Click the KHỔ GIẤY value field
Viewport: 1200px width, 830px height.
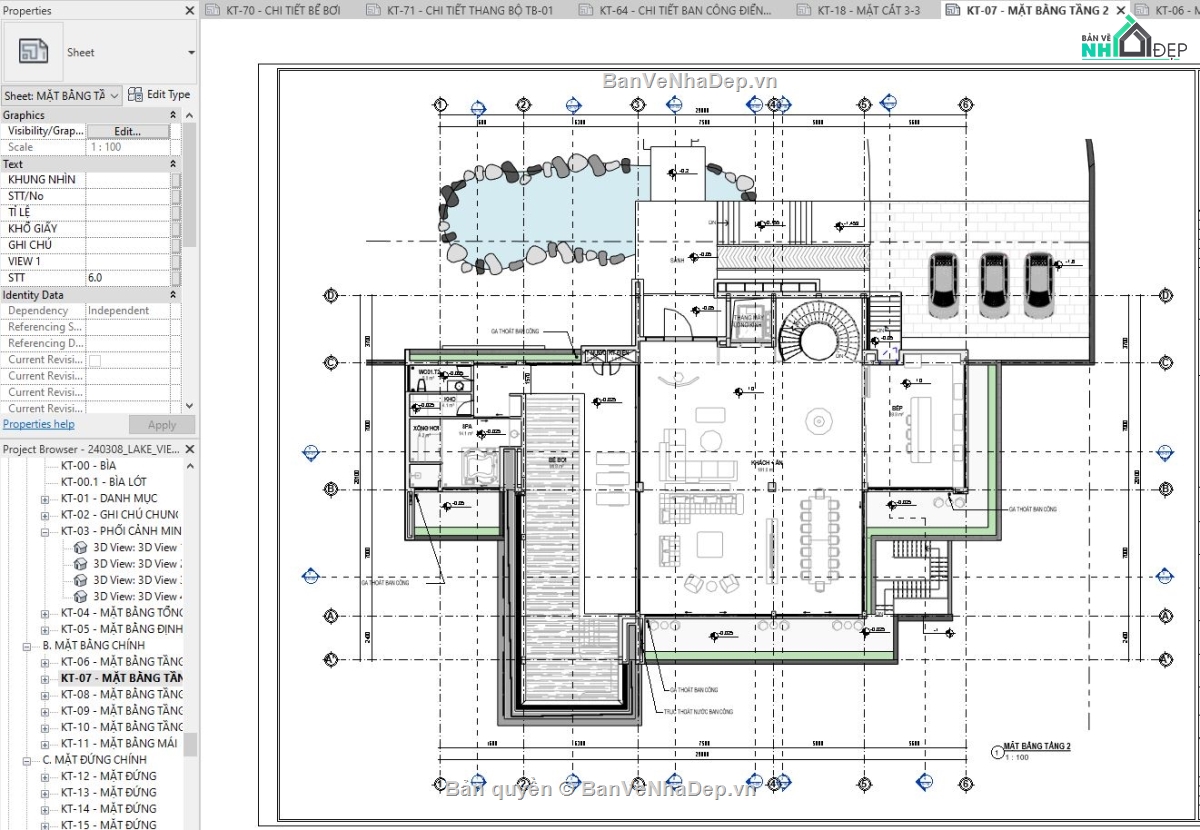127,228
